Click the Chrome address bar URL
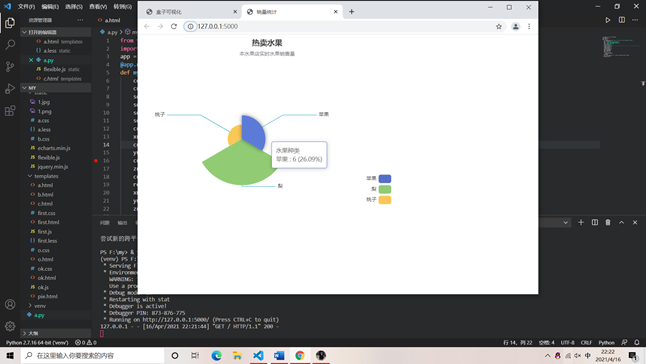646x364 pixels. [218, 26]
